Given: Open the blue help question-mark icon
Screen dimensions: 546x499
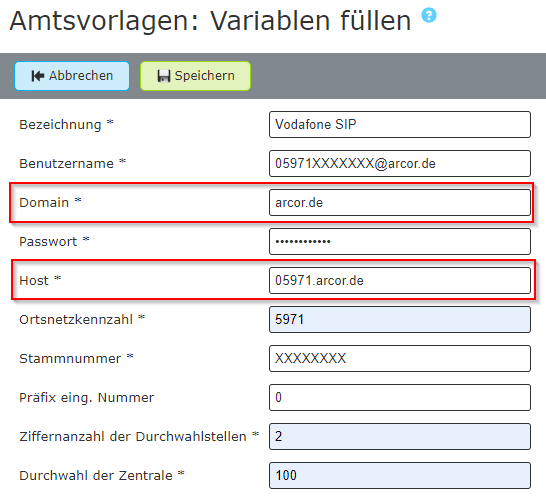Looking at the screenshot, I should click(429, 15).
